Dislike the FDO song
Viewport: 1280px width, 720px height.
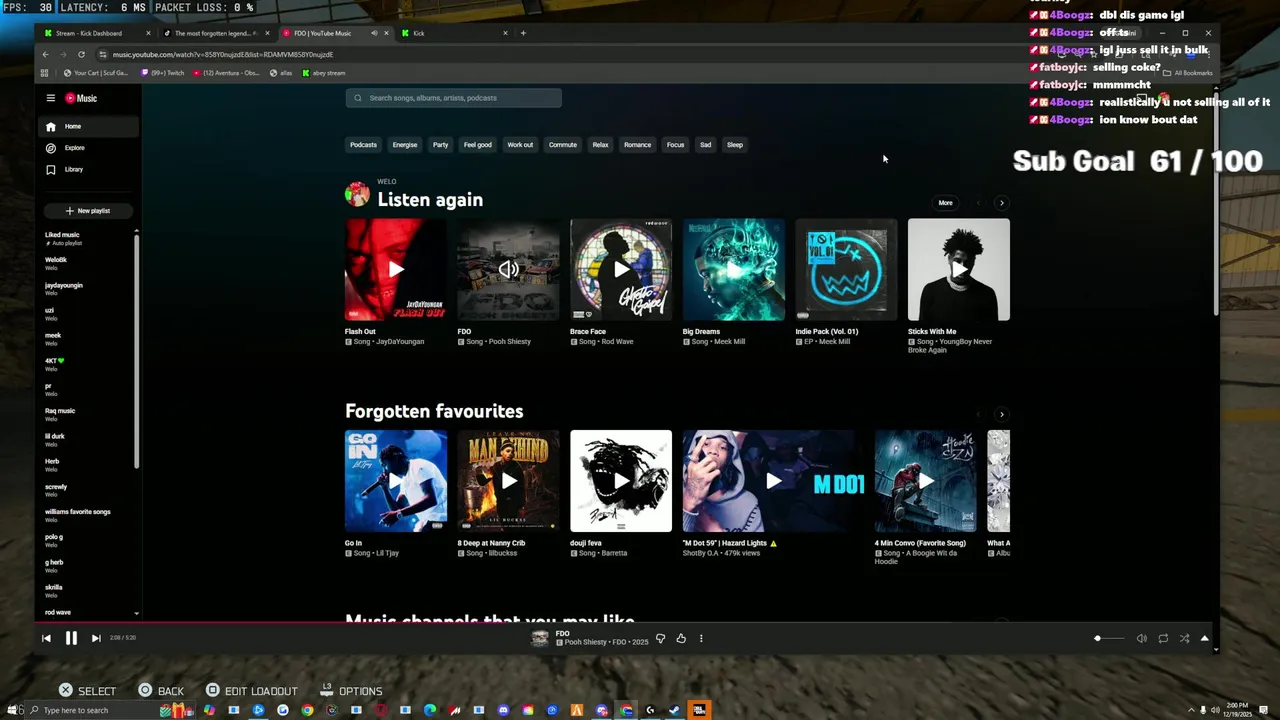click(x=660, y=638)
